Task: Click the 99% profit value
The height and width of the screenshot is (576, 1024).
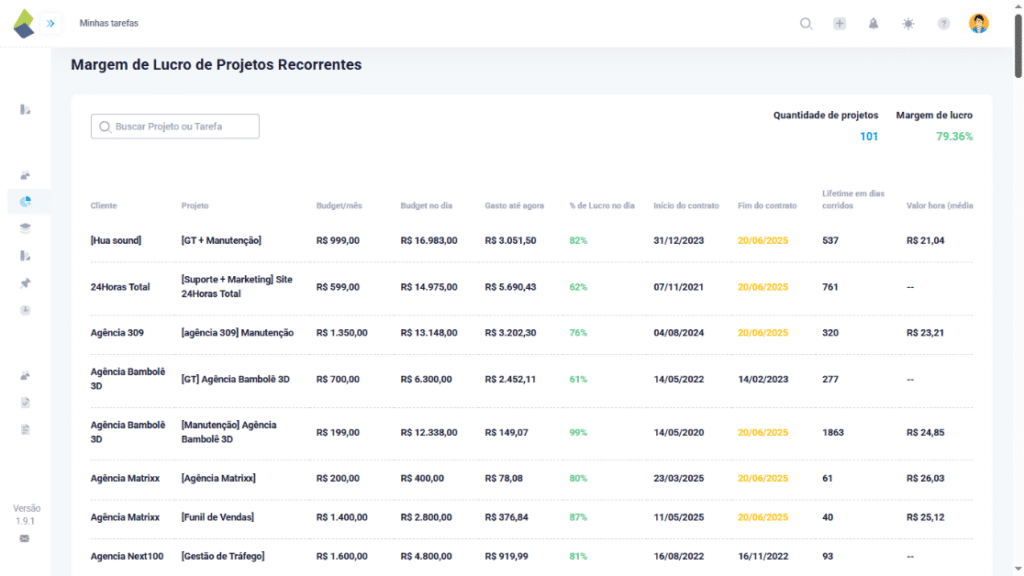Action: pos(578,432)
